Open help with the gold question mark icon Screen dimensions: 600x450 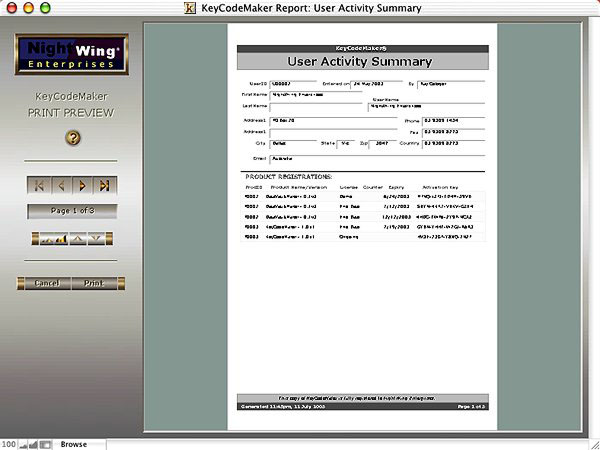coord(73,137)
